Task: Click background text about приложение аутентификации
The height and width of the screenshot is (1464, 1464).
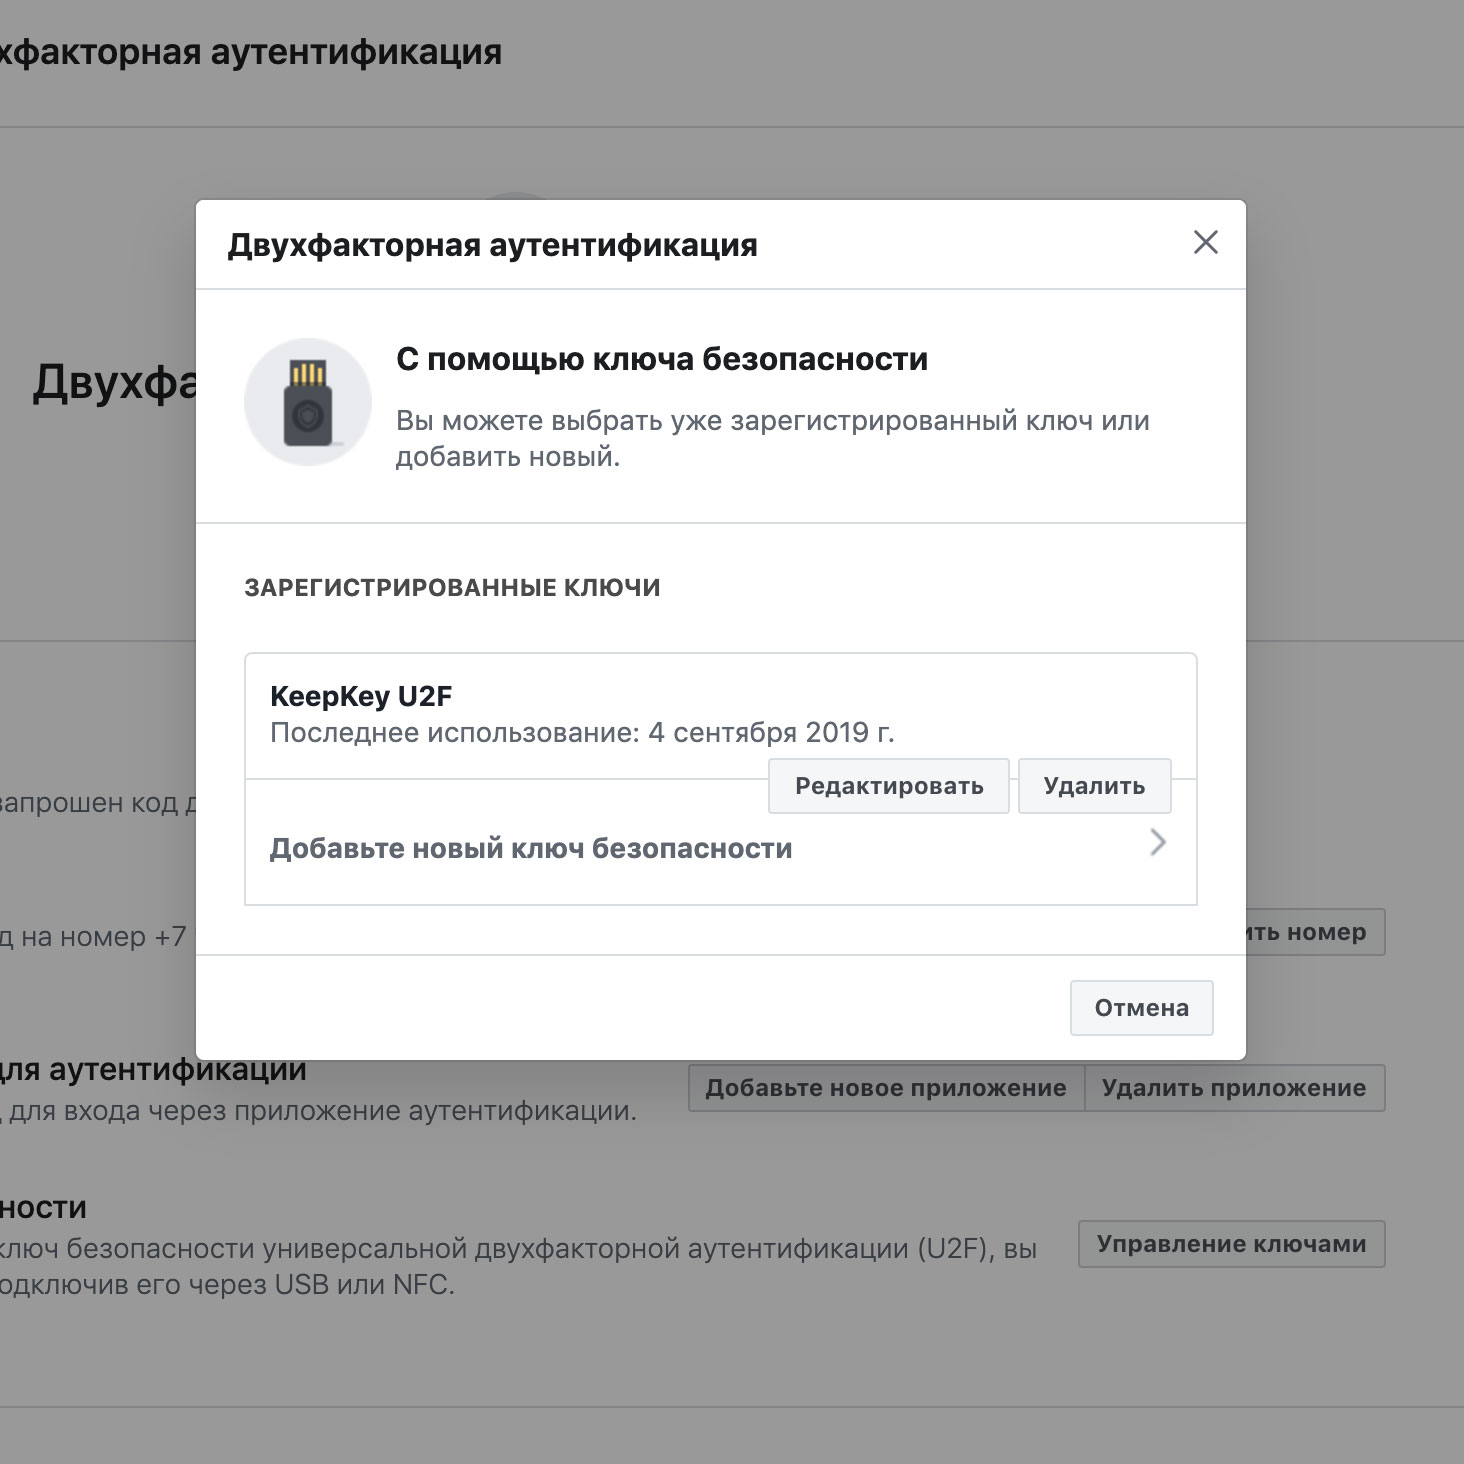Action: [318, 1111]
